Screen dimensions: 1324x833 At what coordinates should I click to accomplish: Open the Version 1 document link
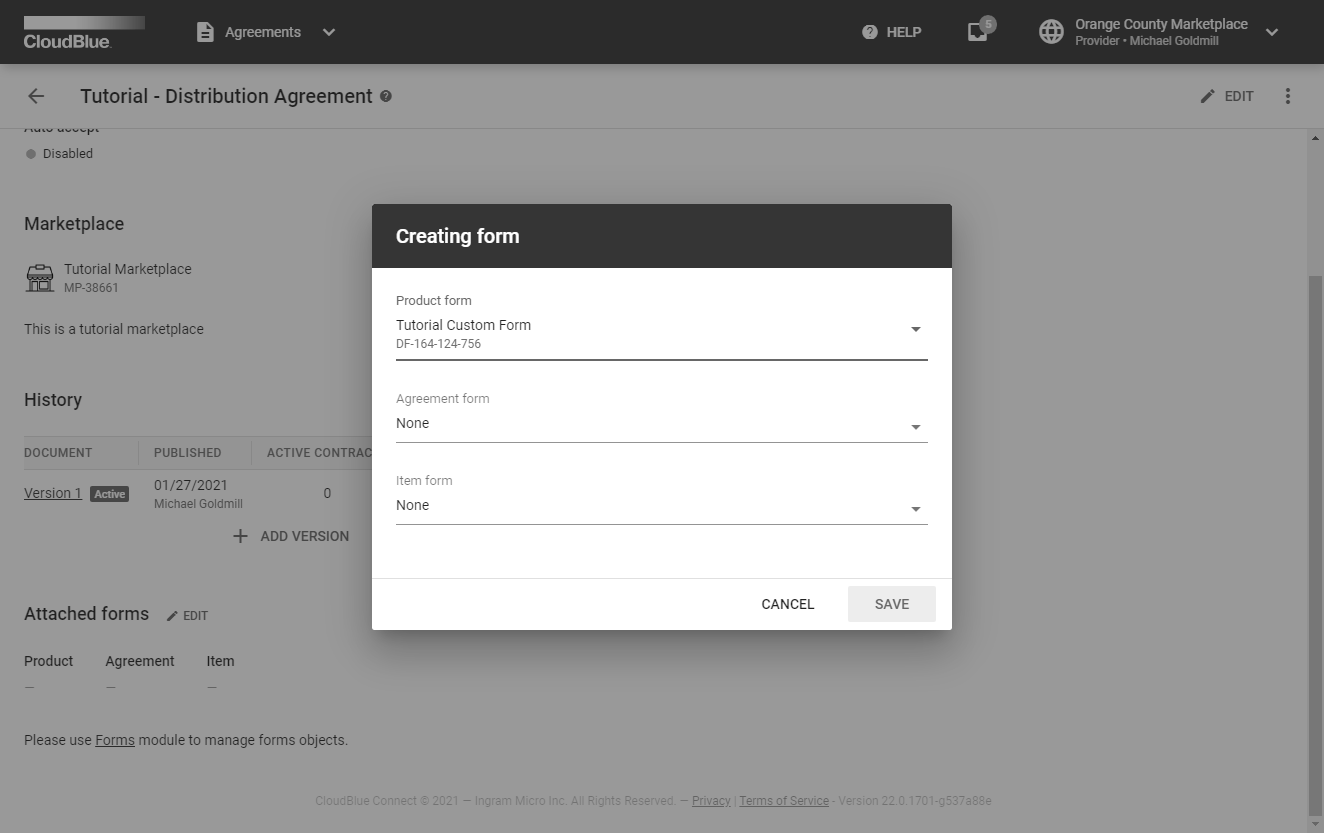[52, 492]
